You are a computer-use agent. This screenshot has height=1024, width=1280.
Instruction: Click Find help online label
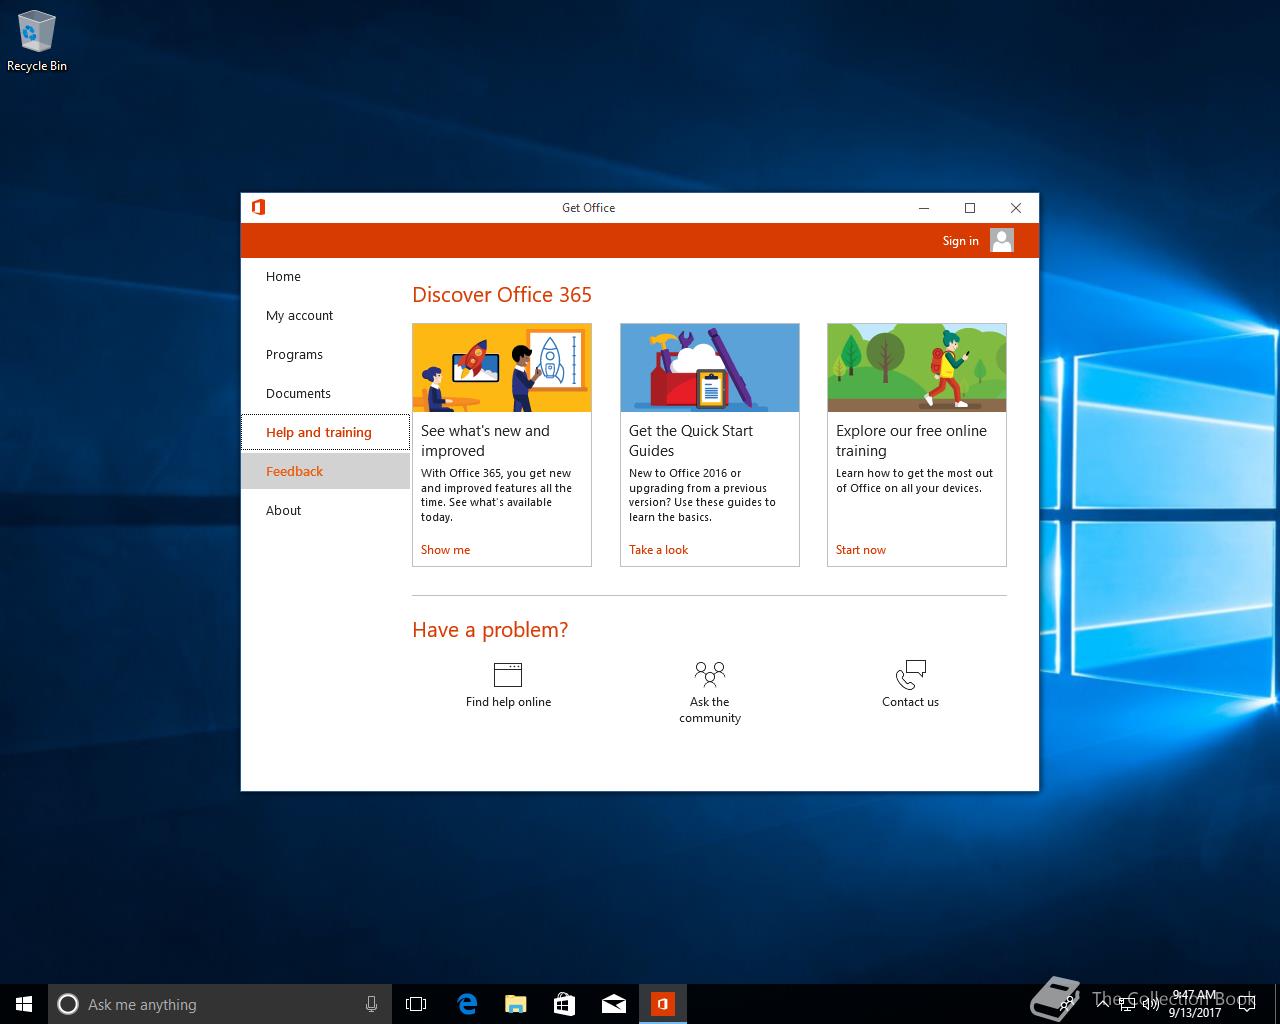coord(508,701)
